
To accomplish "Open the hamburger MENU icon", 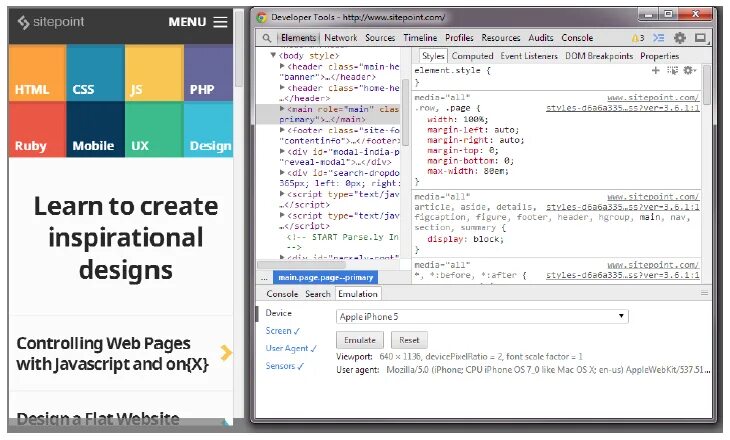I will [x=220, y=22].
